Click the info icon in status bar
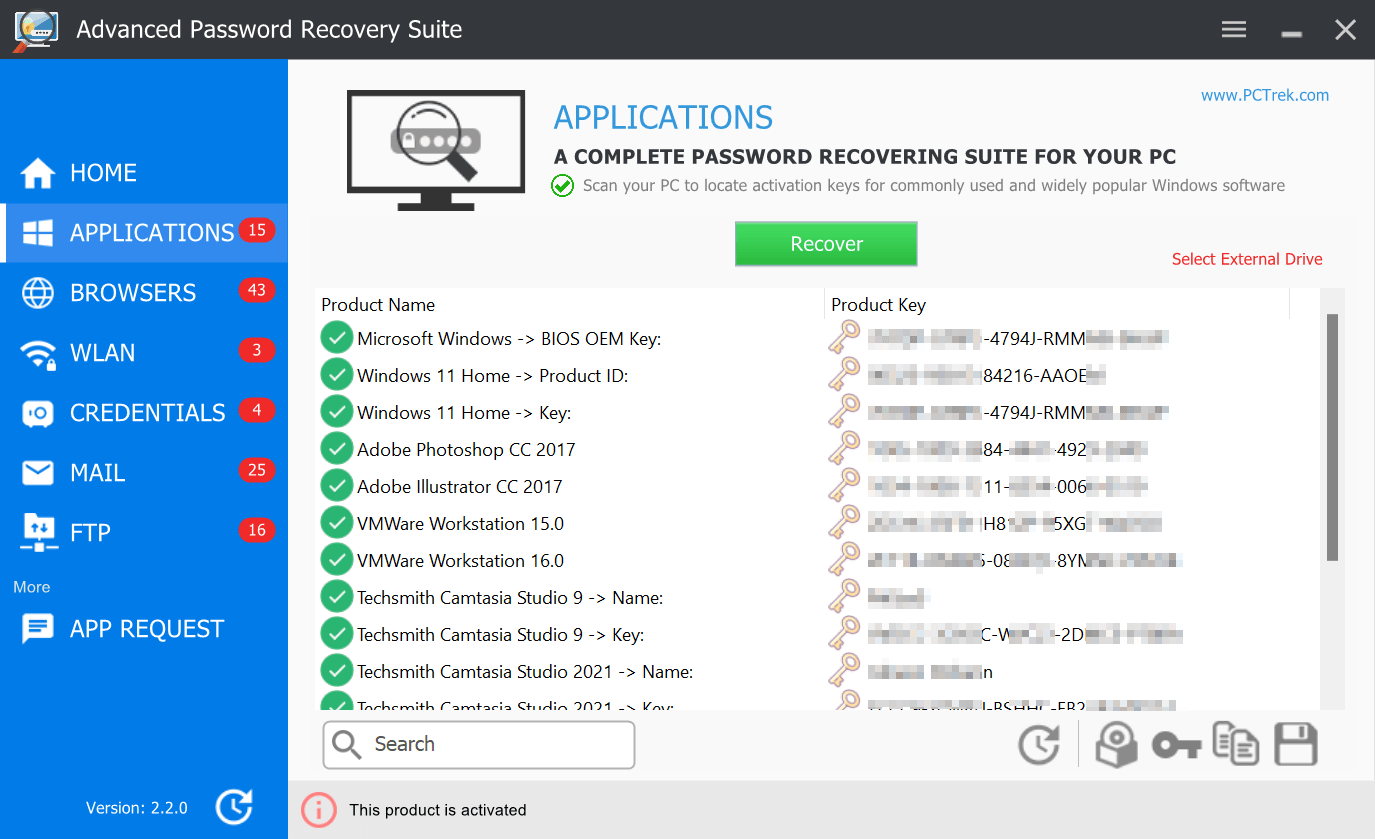 (319, 810)
